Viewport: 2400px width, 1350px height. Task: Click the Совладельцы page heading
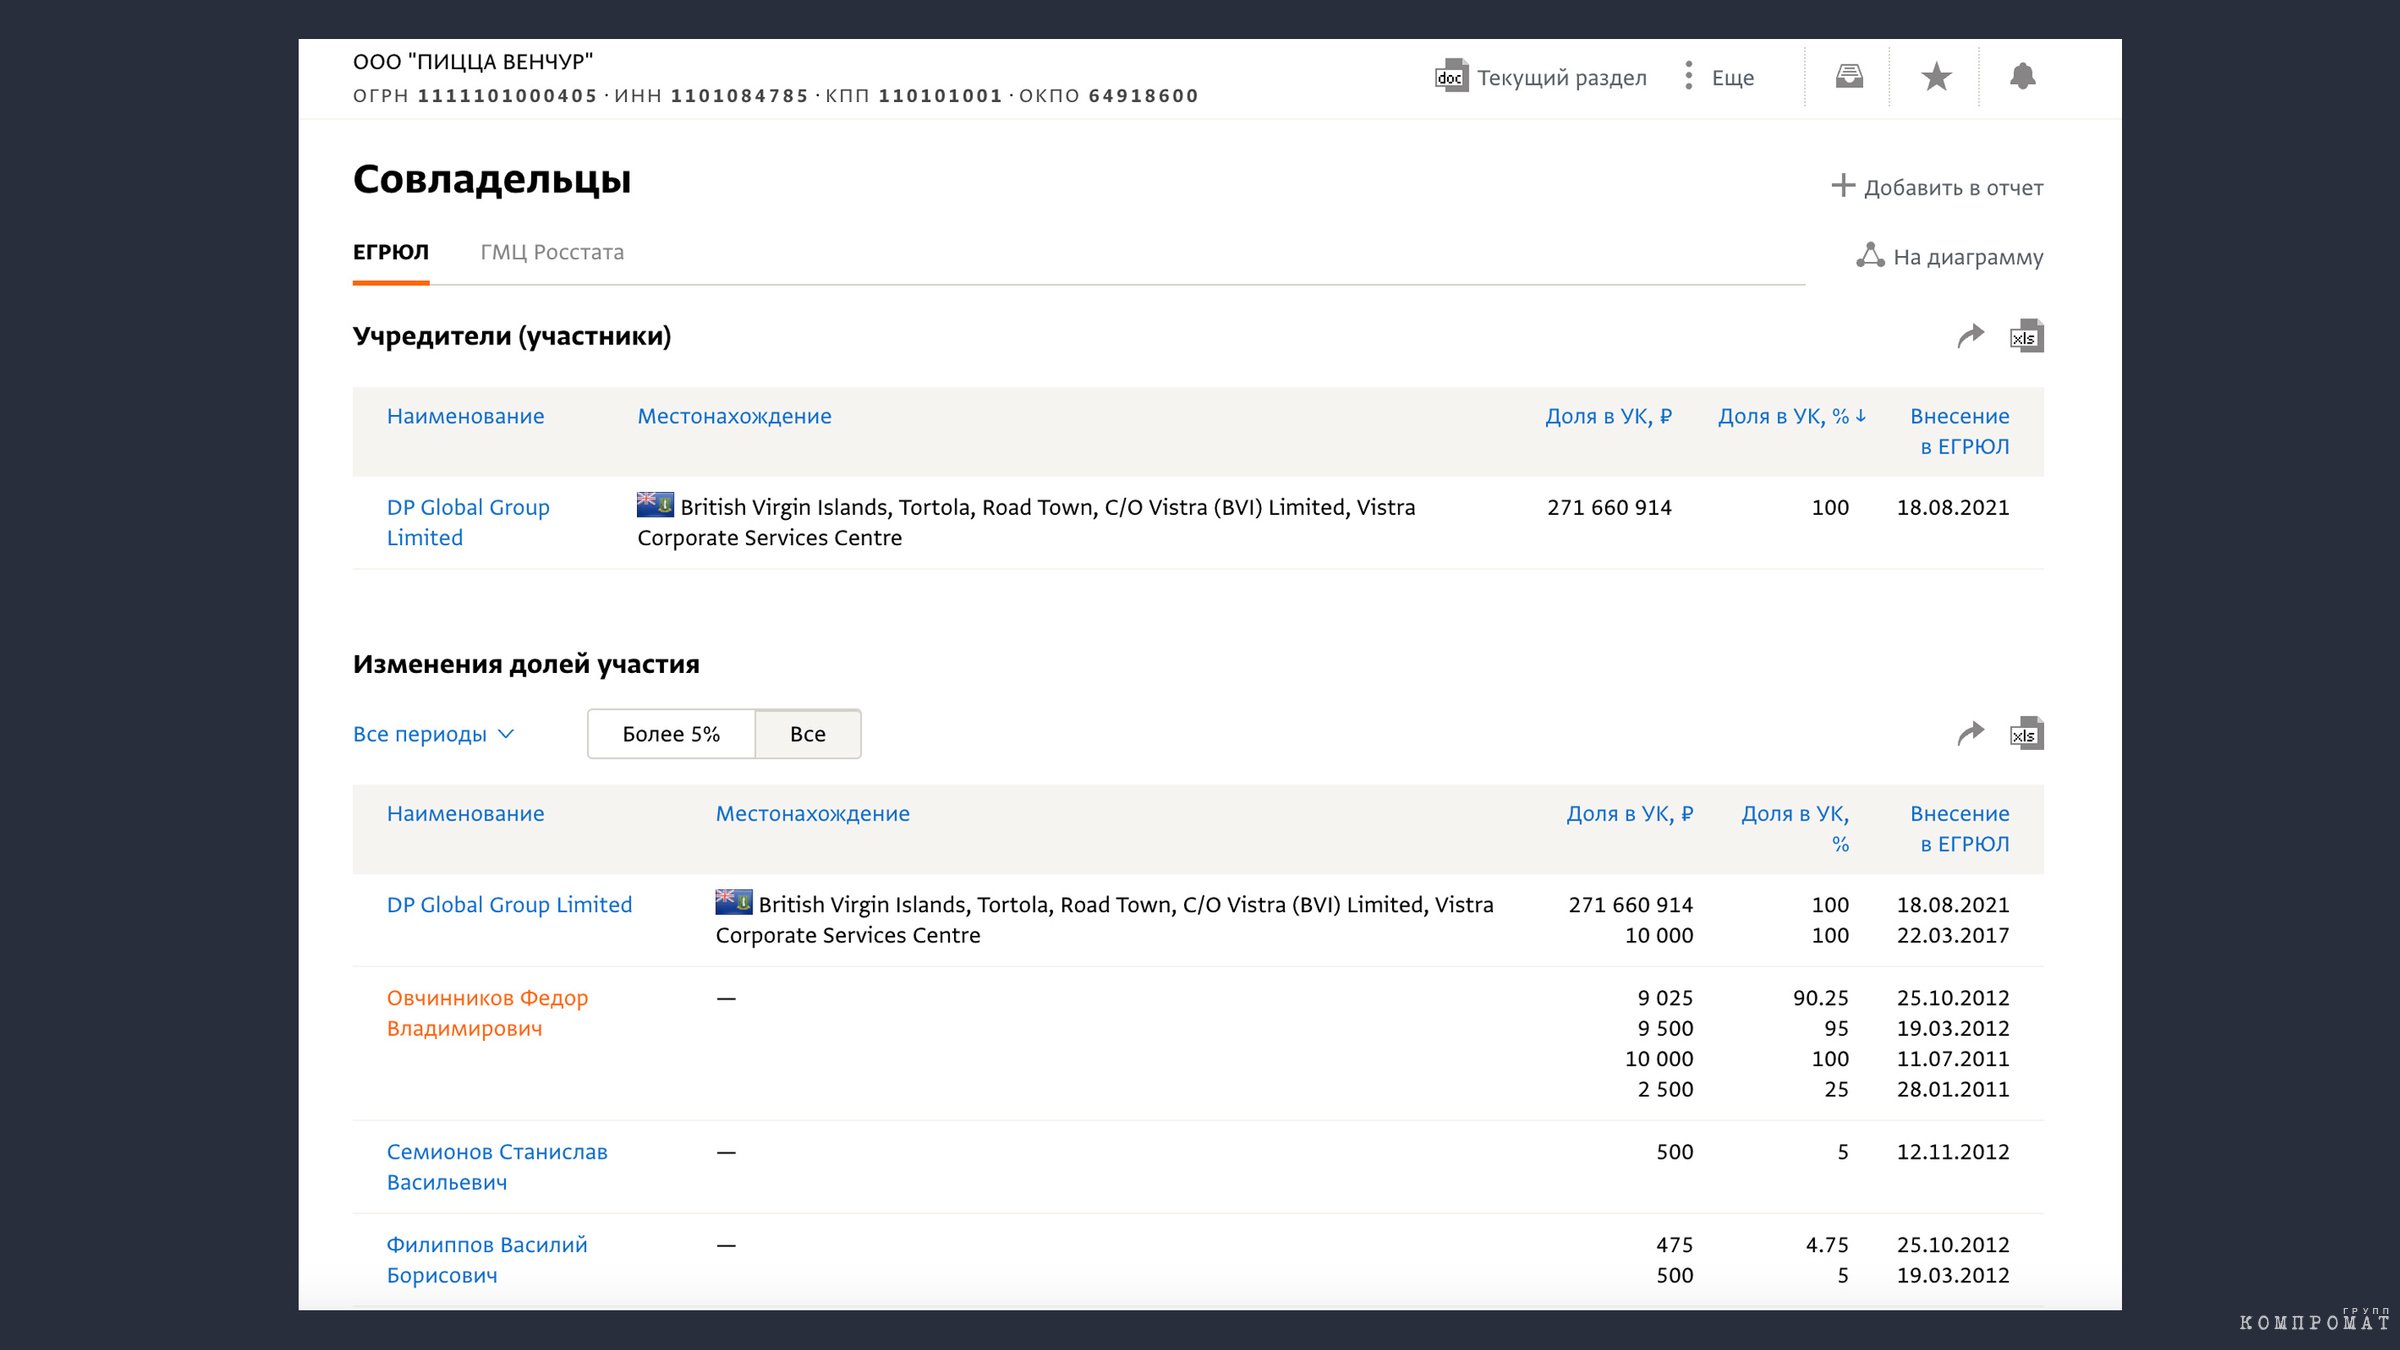492,180
